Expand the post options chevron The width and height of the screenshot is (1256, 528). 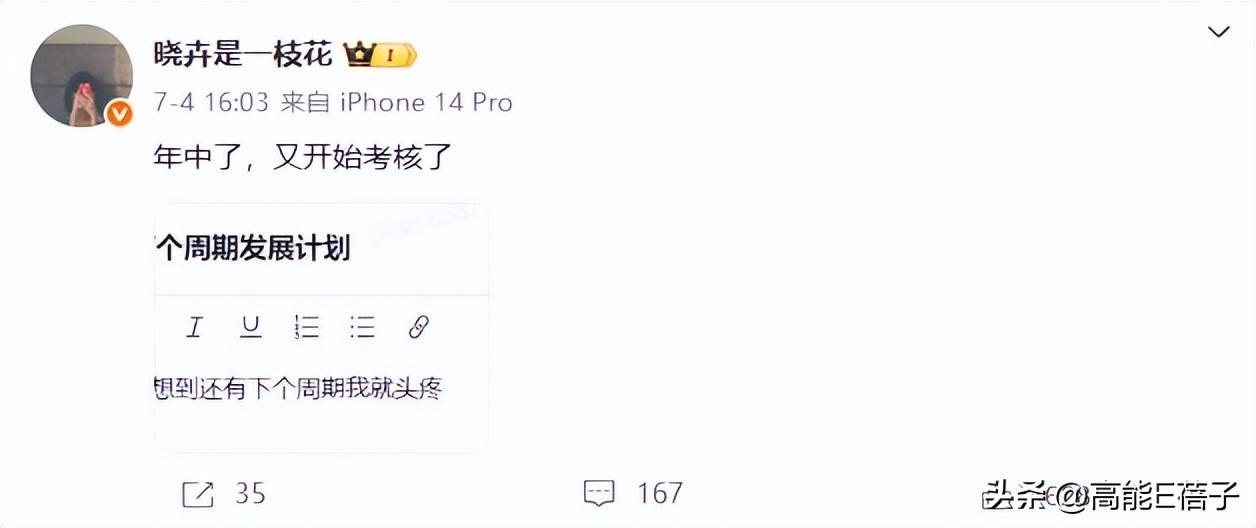[1219, 33]
